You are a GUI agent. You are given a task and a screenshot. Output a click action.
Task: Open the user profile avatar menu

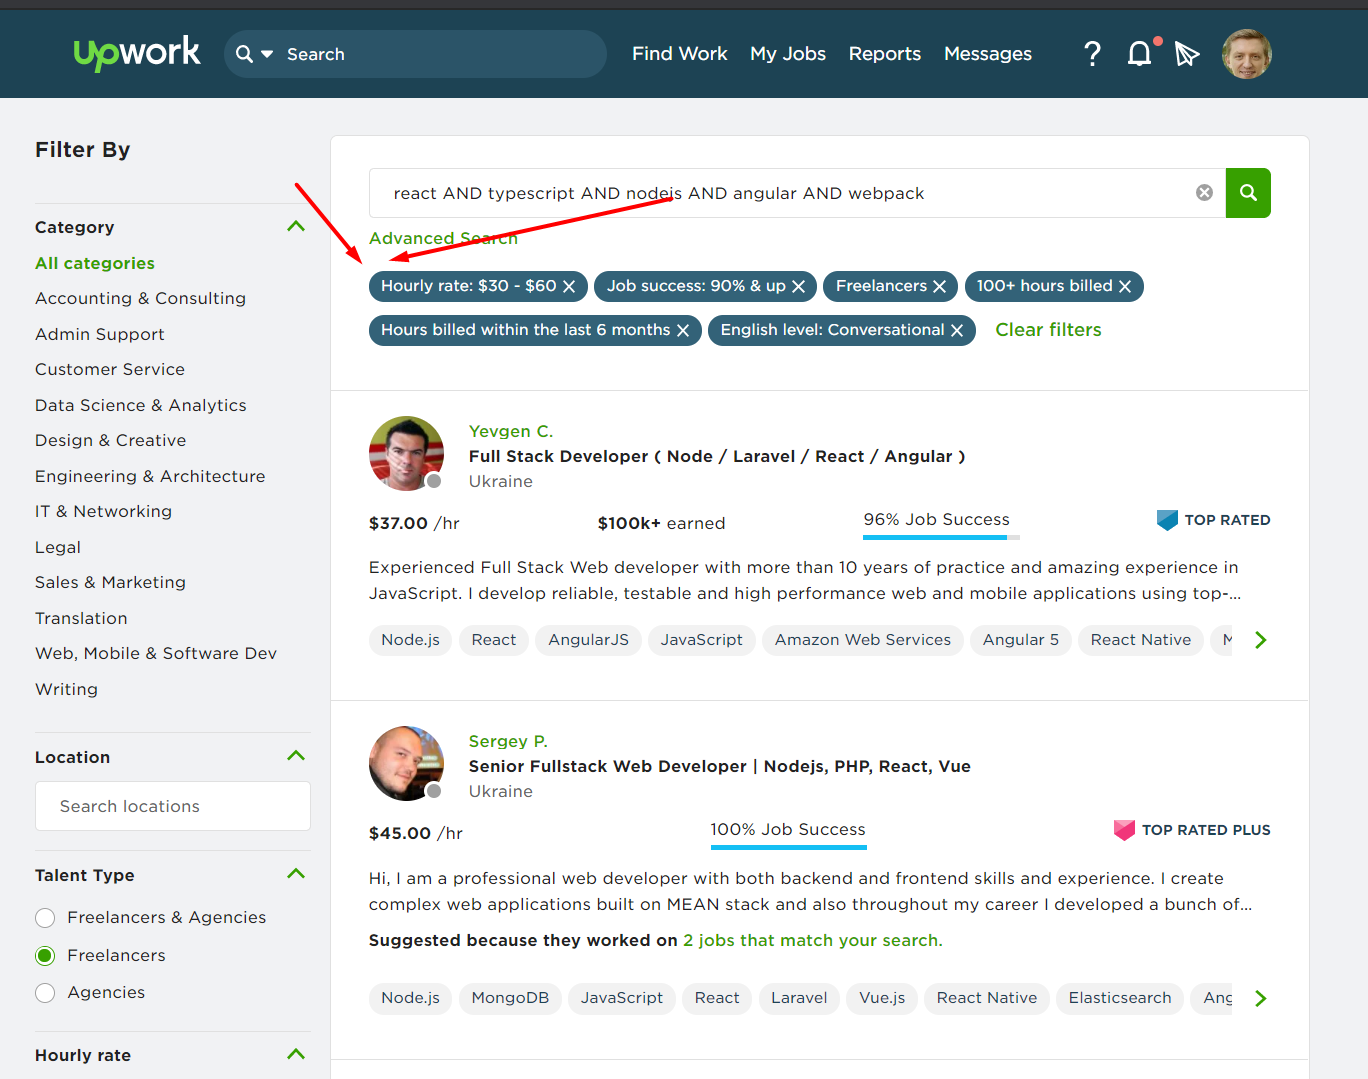pos(1247,54)
